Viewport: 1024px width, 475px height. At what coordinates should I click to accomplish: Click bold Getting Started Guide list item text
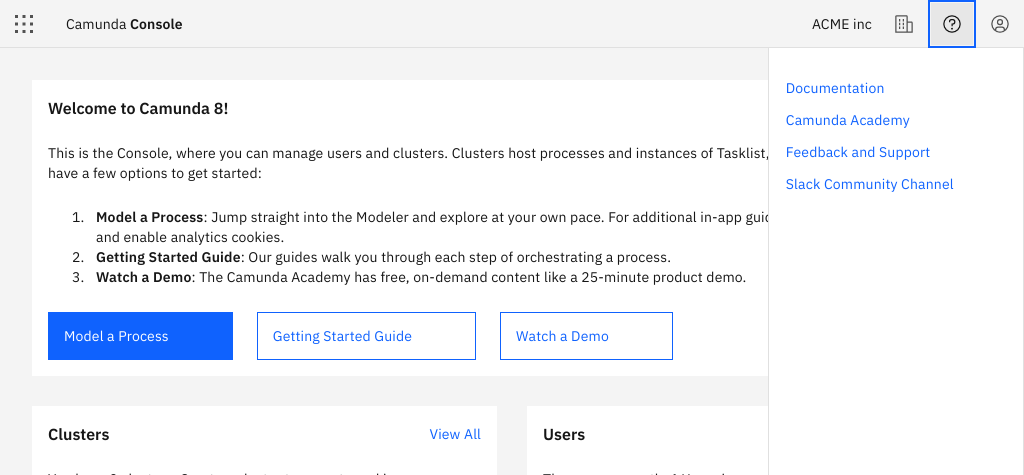point(169,257)
